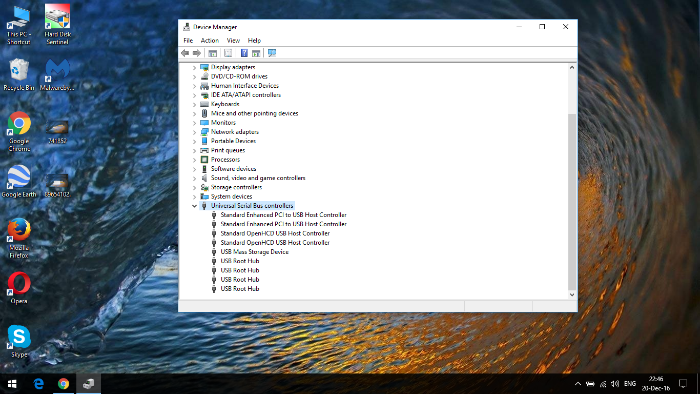Open the 89004102 image file on desktop
Viewport: 700px width, 394px height.
coord(57,186)
